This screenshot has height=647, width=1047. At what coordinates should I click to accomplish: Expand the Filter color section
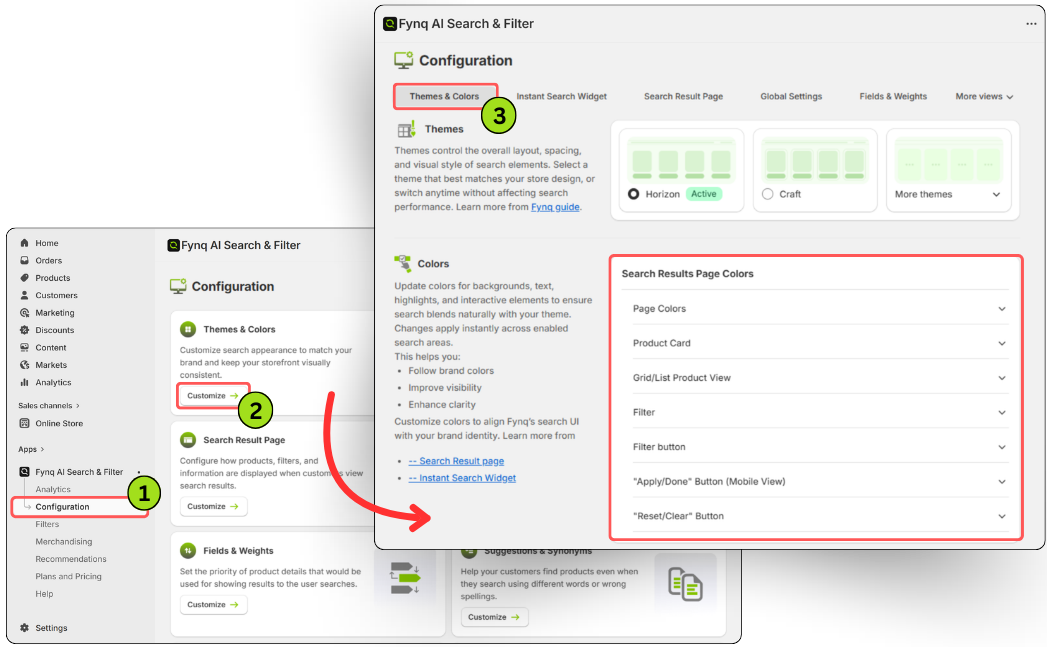click(x=820, y=413)
